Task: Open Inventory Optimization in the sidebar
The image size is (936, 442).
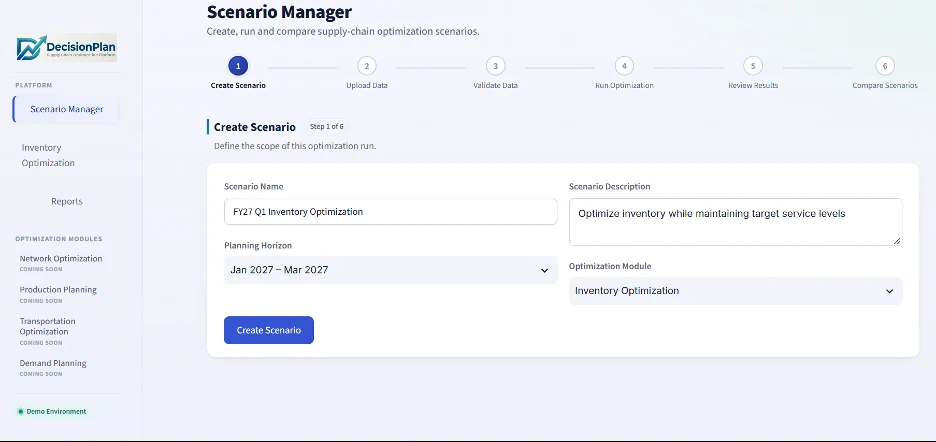Action: click(48, 155)
